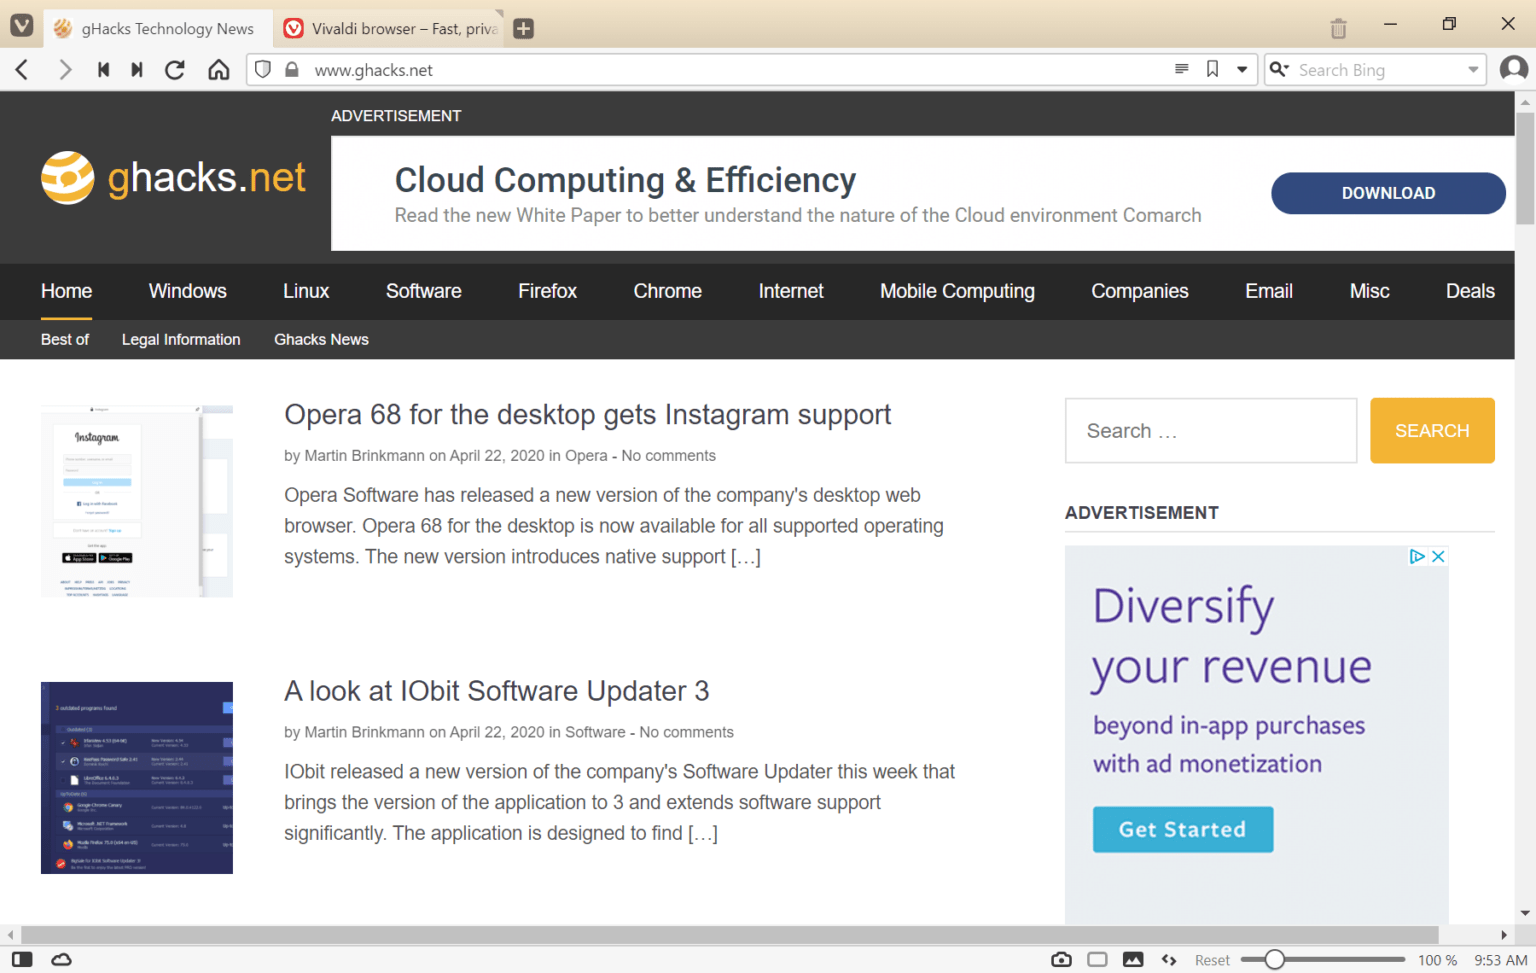Open the search engine dropdown
Image resolution: width=1536 pixels, height=973 pixels.
click(1281, 69)
